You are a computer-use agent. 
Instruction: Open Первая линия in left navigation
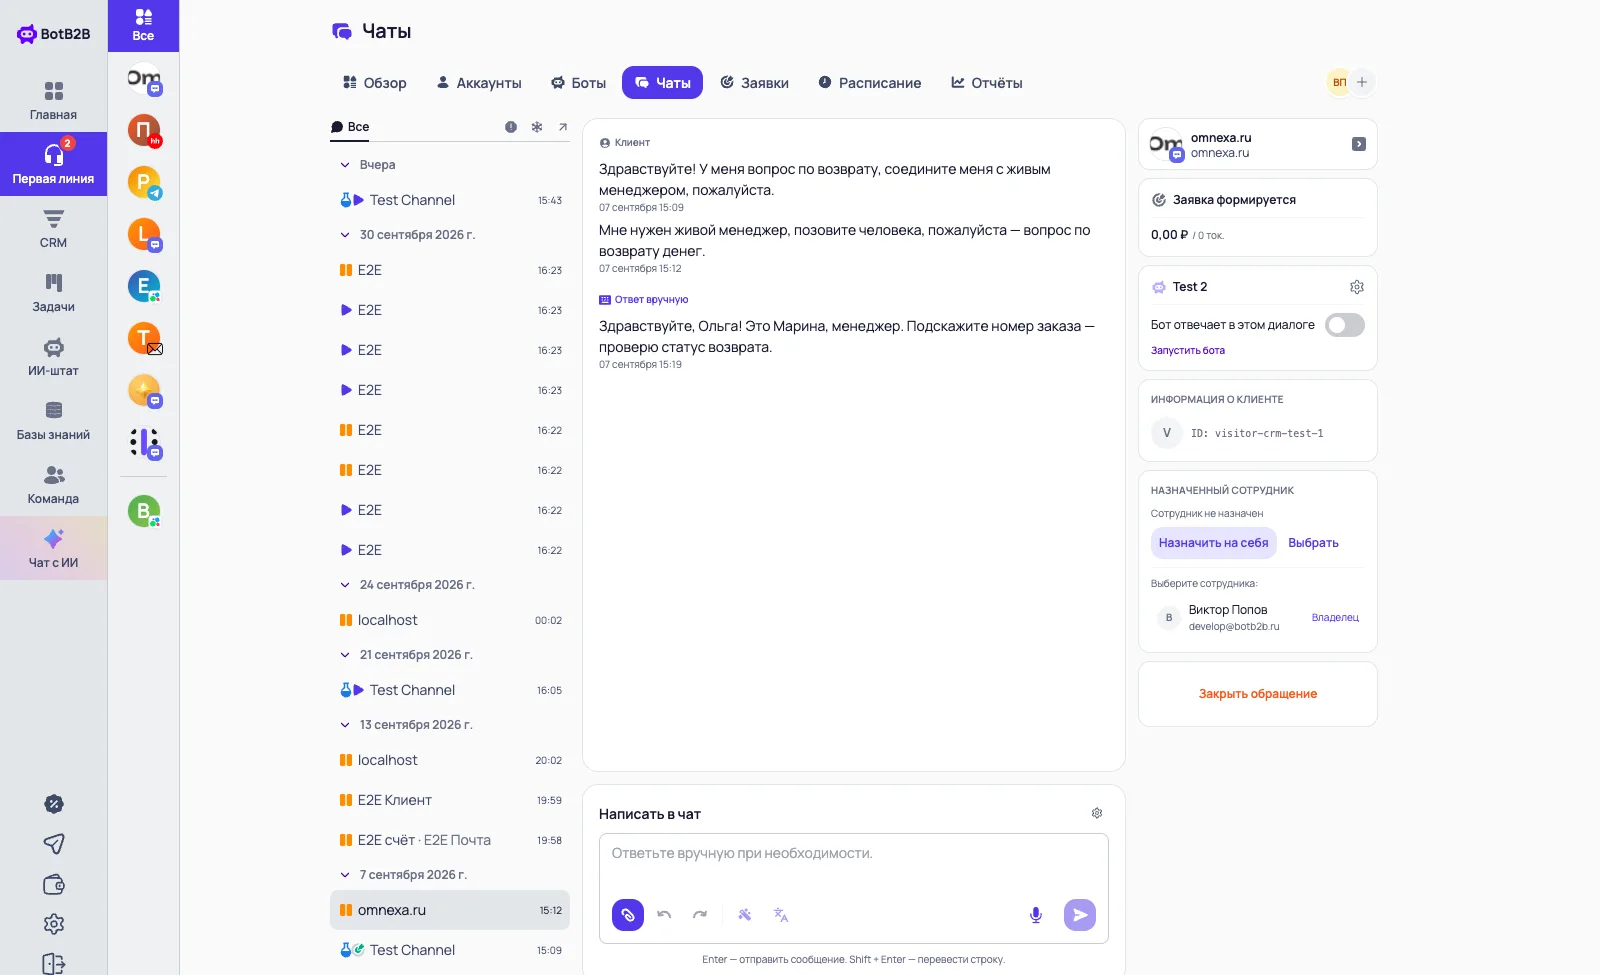tap(54, 164)
